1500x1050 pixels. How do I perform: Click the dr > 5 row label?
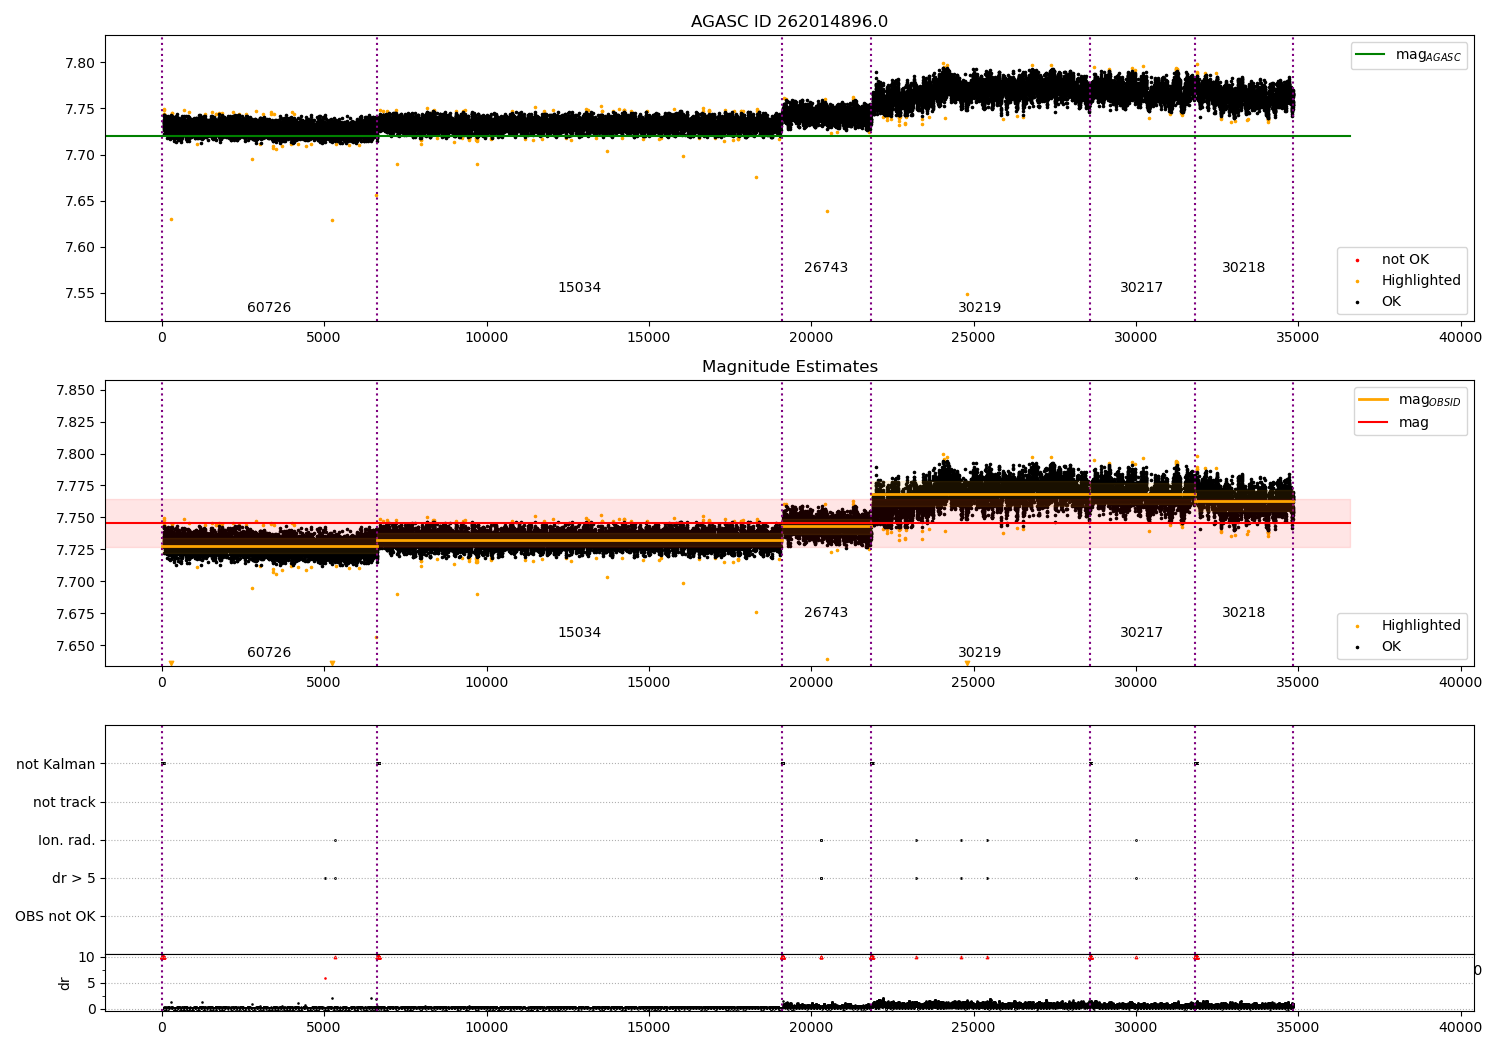click(74, 879)
